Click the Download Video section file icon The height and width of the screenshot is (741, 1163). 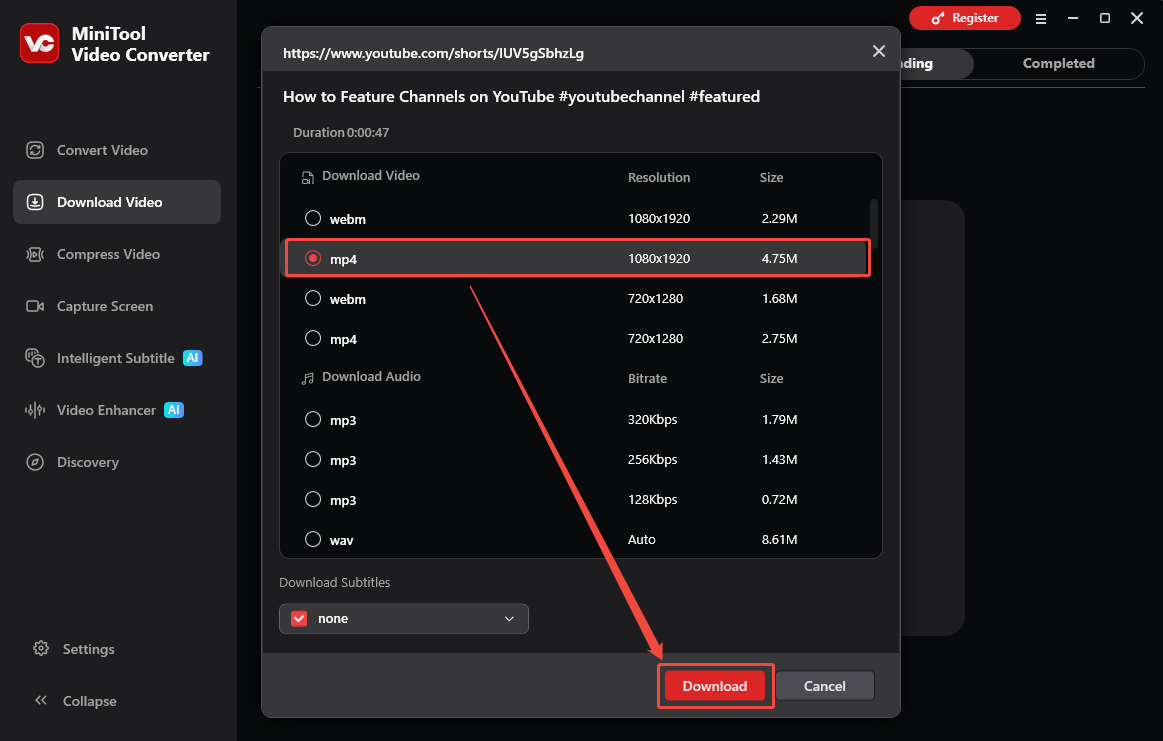tap(307, 177)
